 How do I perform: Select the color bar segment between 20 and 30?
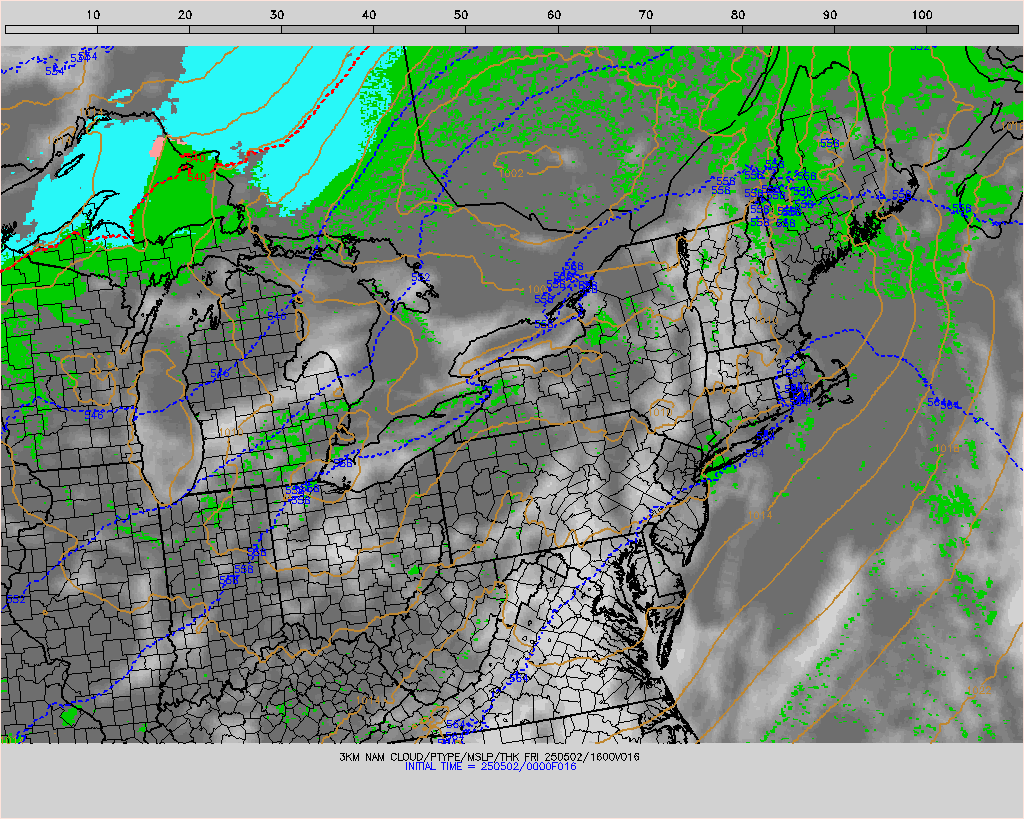point(236,29)
